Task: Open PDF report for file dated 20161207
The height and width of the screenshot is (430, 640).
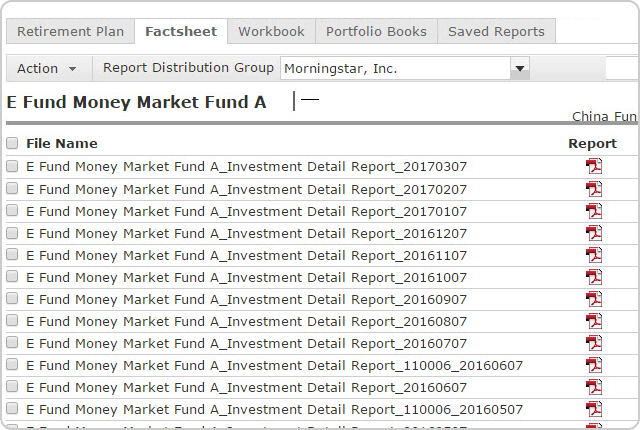Action: [x=594, y=233]
